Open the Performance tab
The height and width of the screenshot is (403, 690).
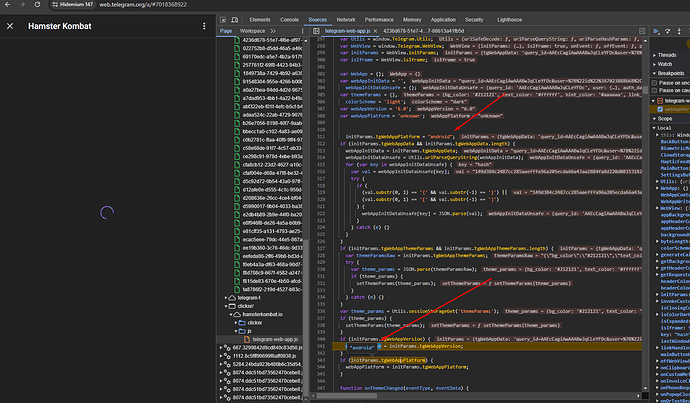click(379, 20)
